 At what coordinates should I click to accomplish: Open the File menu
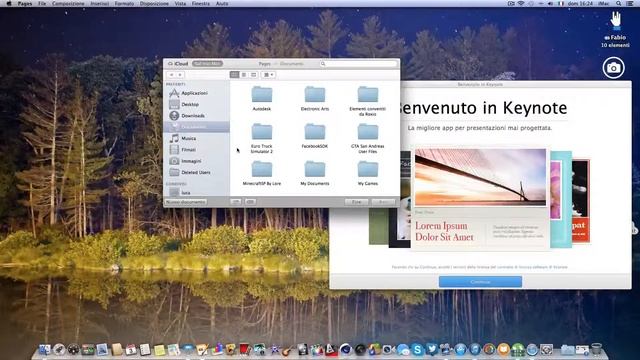tap(42, 3)
